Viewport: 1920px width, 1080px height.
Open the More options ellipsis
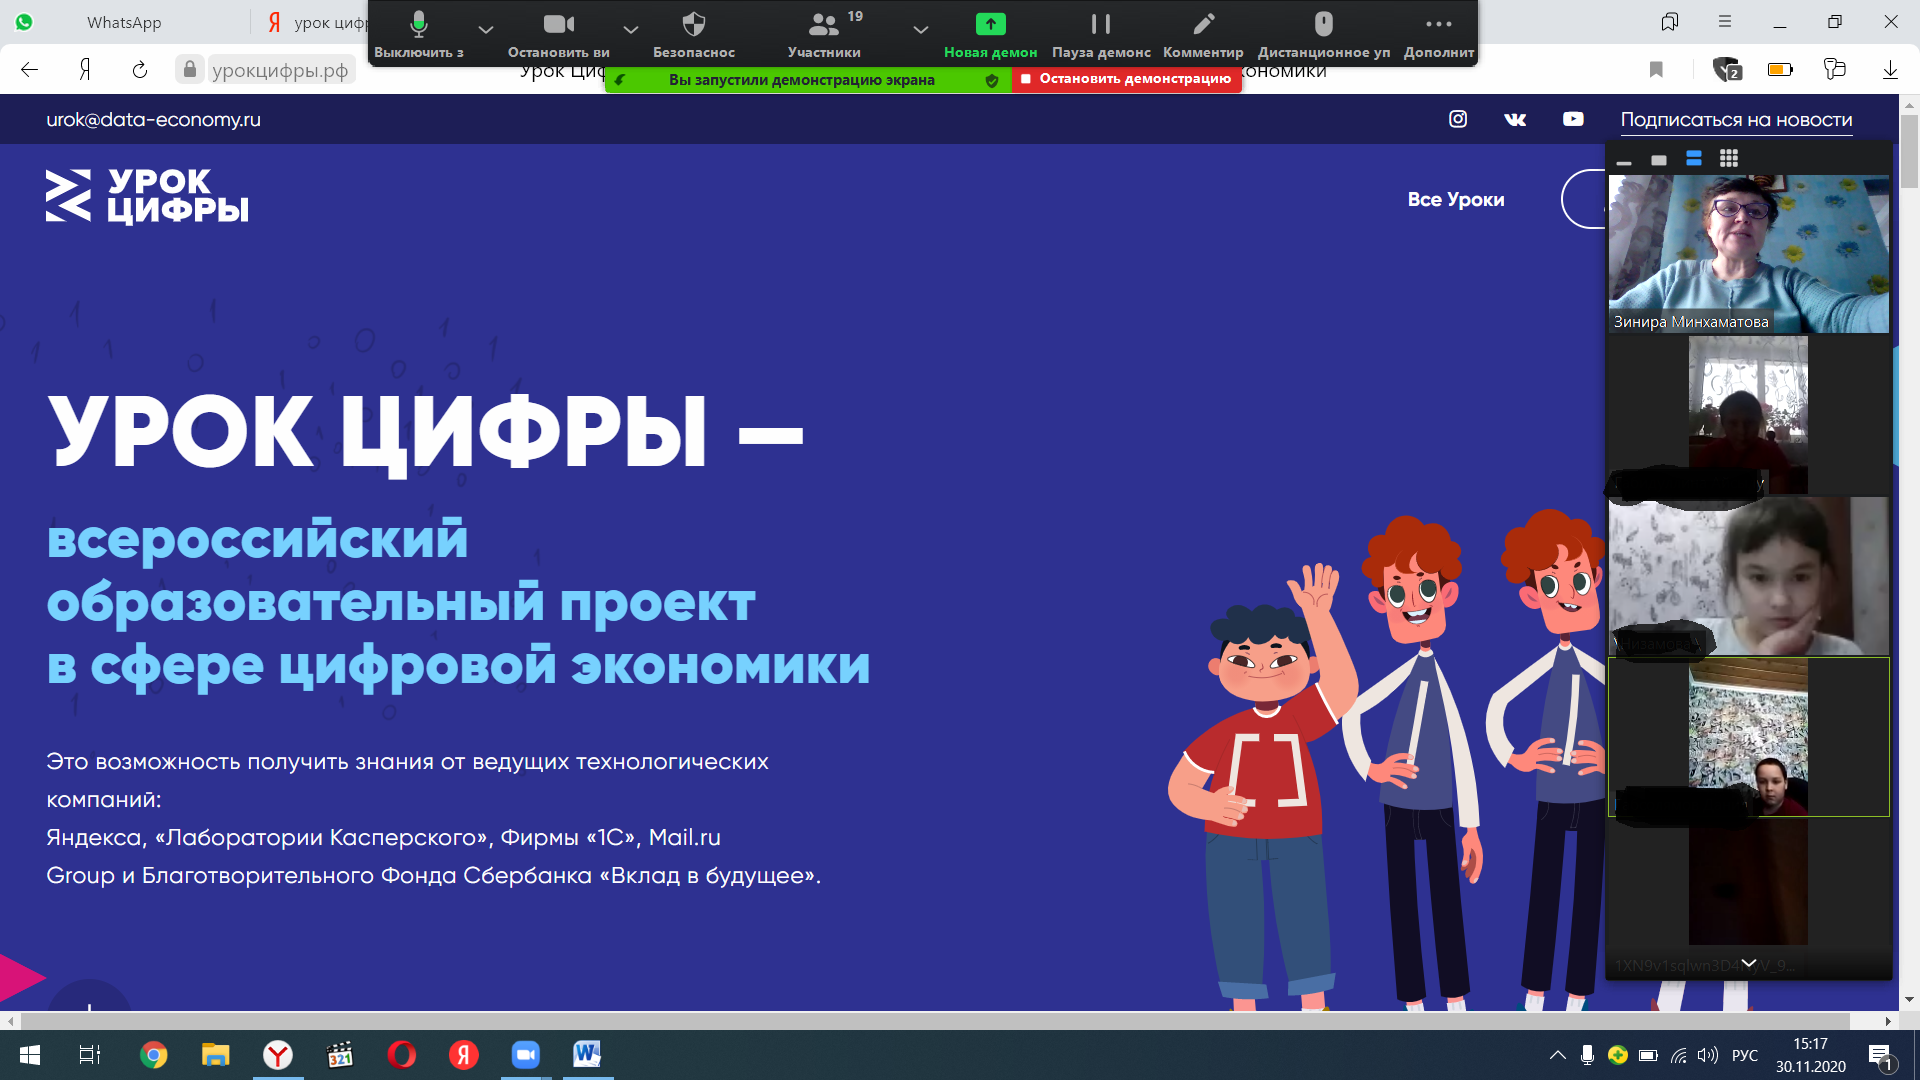tap(1438, 25)
